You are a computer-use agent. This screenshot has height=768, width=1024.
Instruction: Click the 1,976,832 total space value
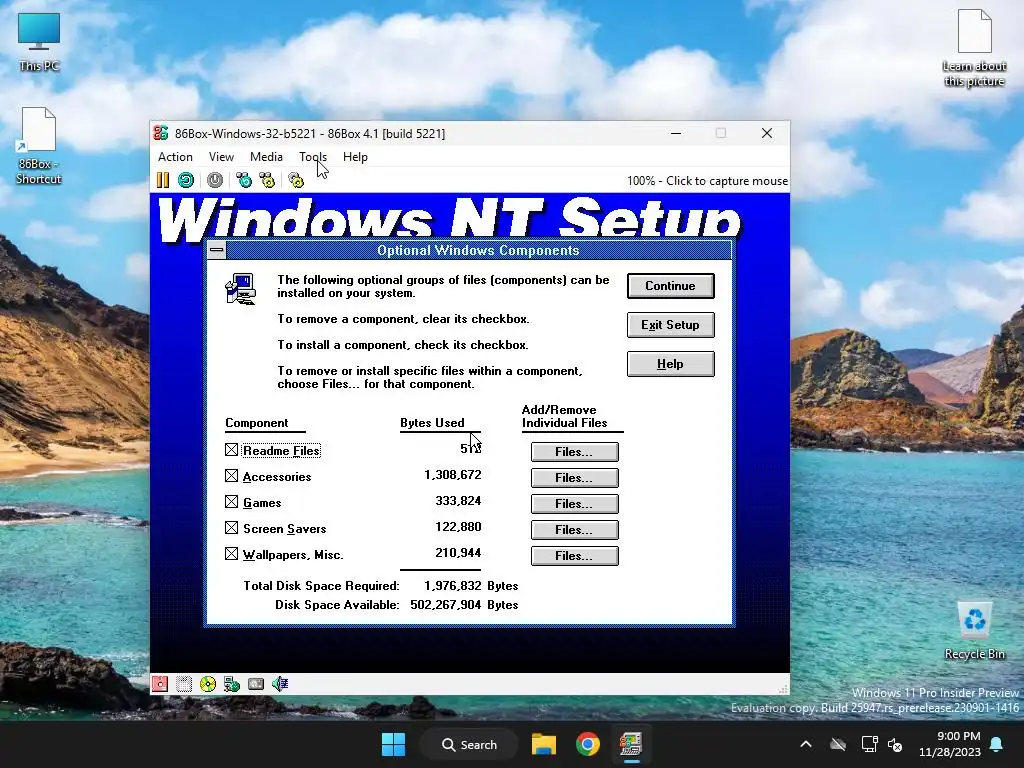pos(453,586)
